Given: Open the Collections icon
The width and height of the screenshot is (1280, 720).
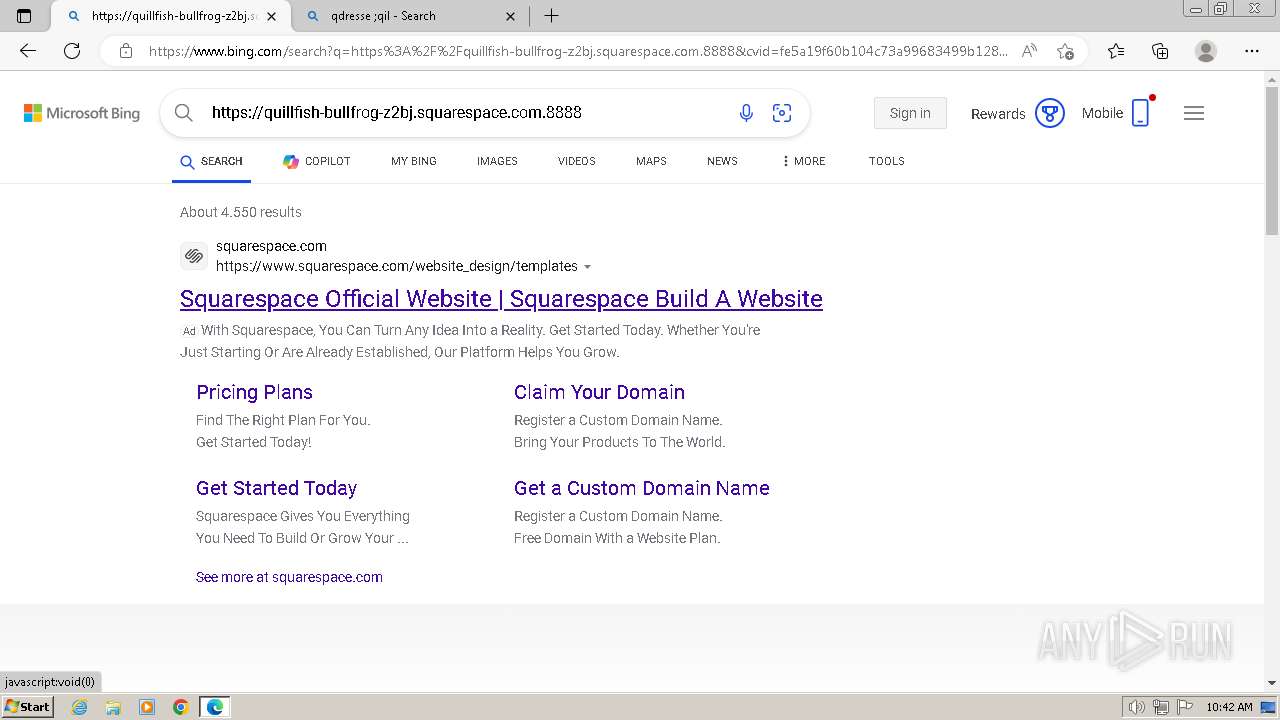Looking at the screenshot, I should 1160,51.
